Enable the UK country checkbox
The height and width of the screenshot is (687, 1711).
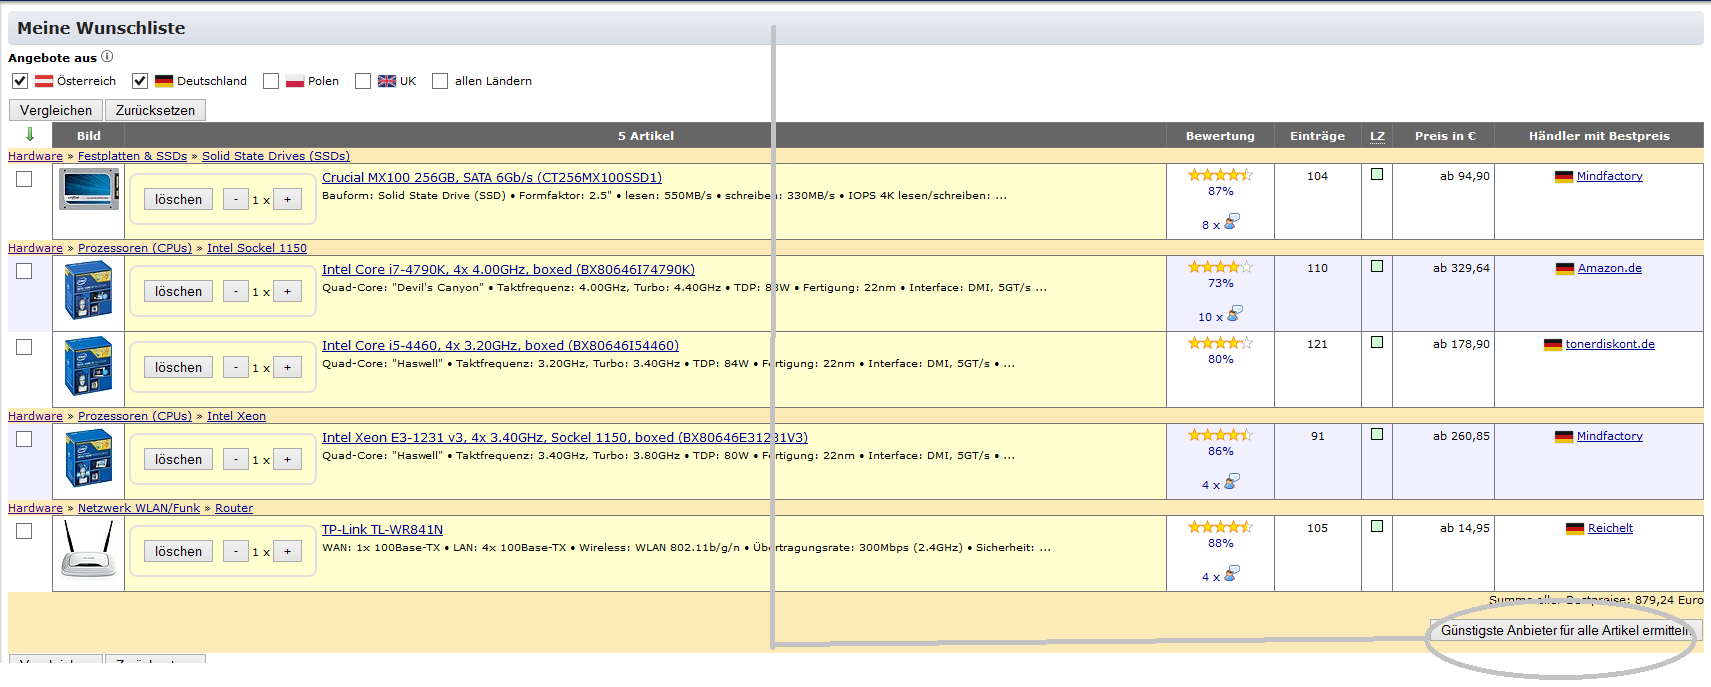(x=363, y=81)
